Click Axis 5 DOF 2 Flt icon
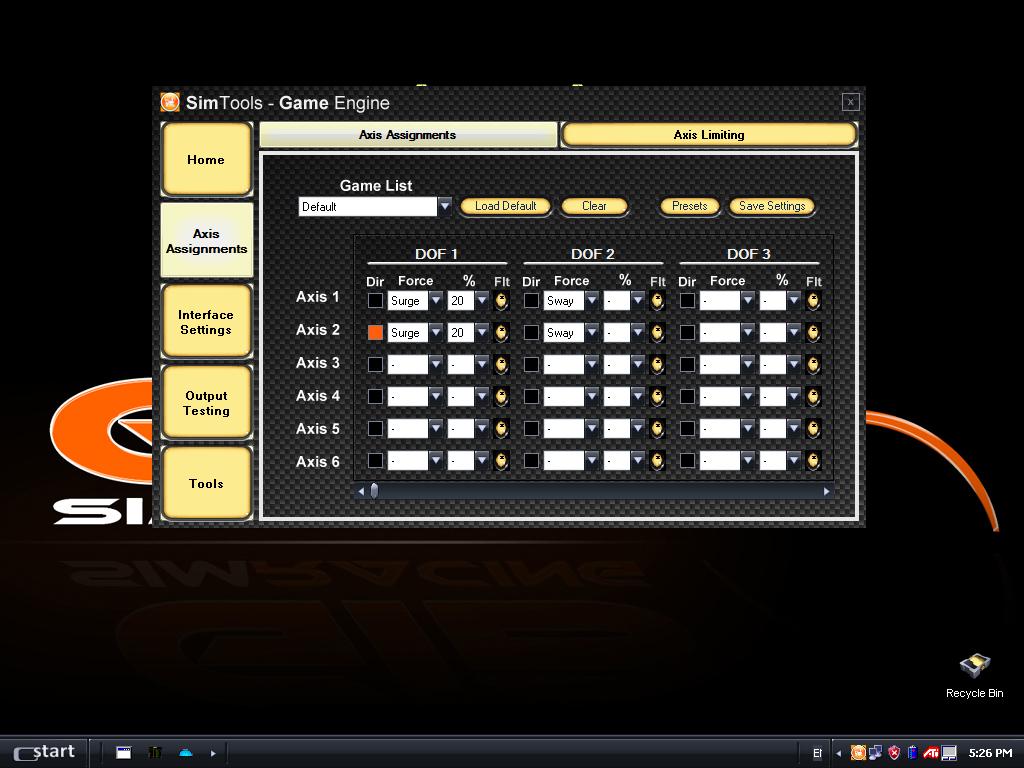1024x768 pixels. [657, 428]
